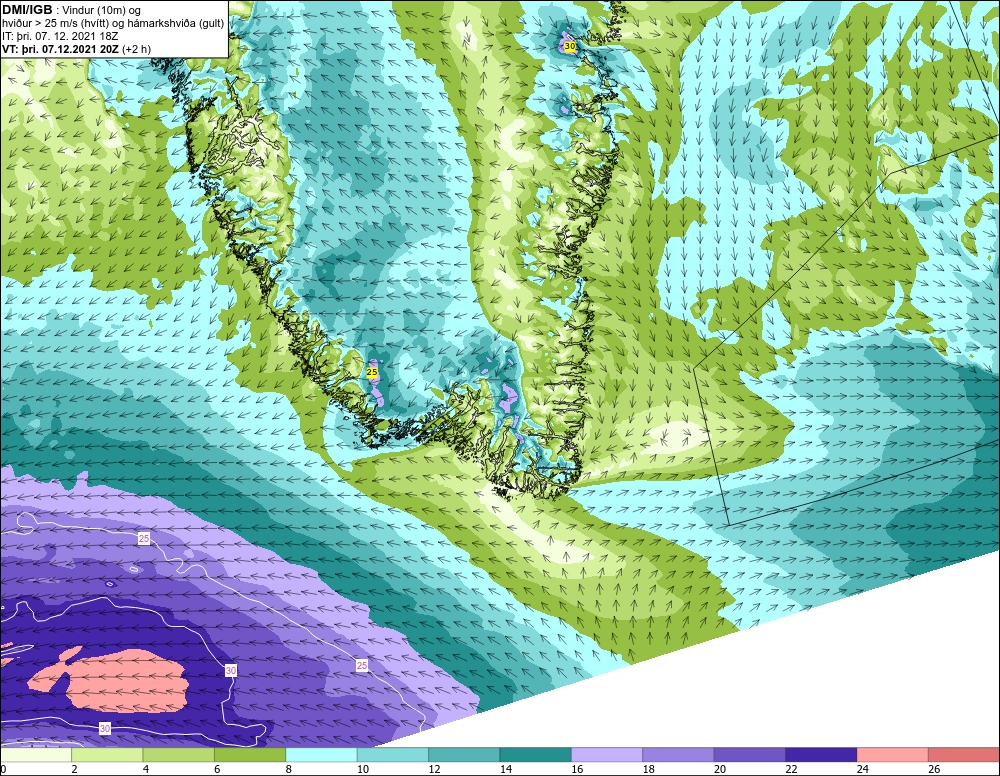1000x776 pixels.
Task: Click the 'VT: þri. 07.12.2021 20Z' line
Action: click(x=60, y=49)
